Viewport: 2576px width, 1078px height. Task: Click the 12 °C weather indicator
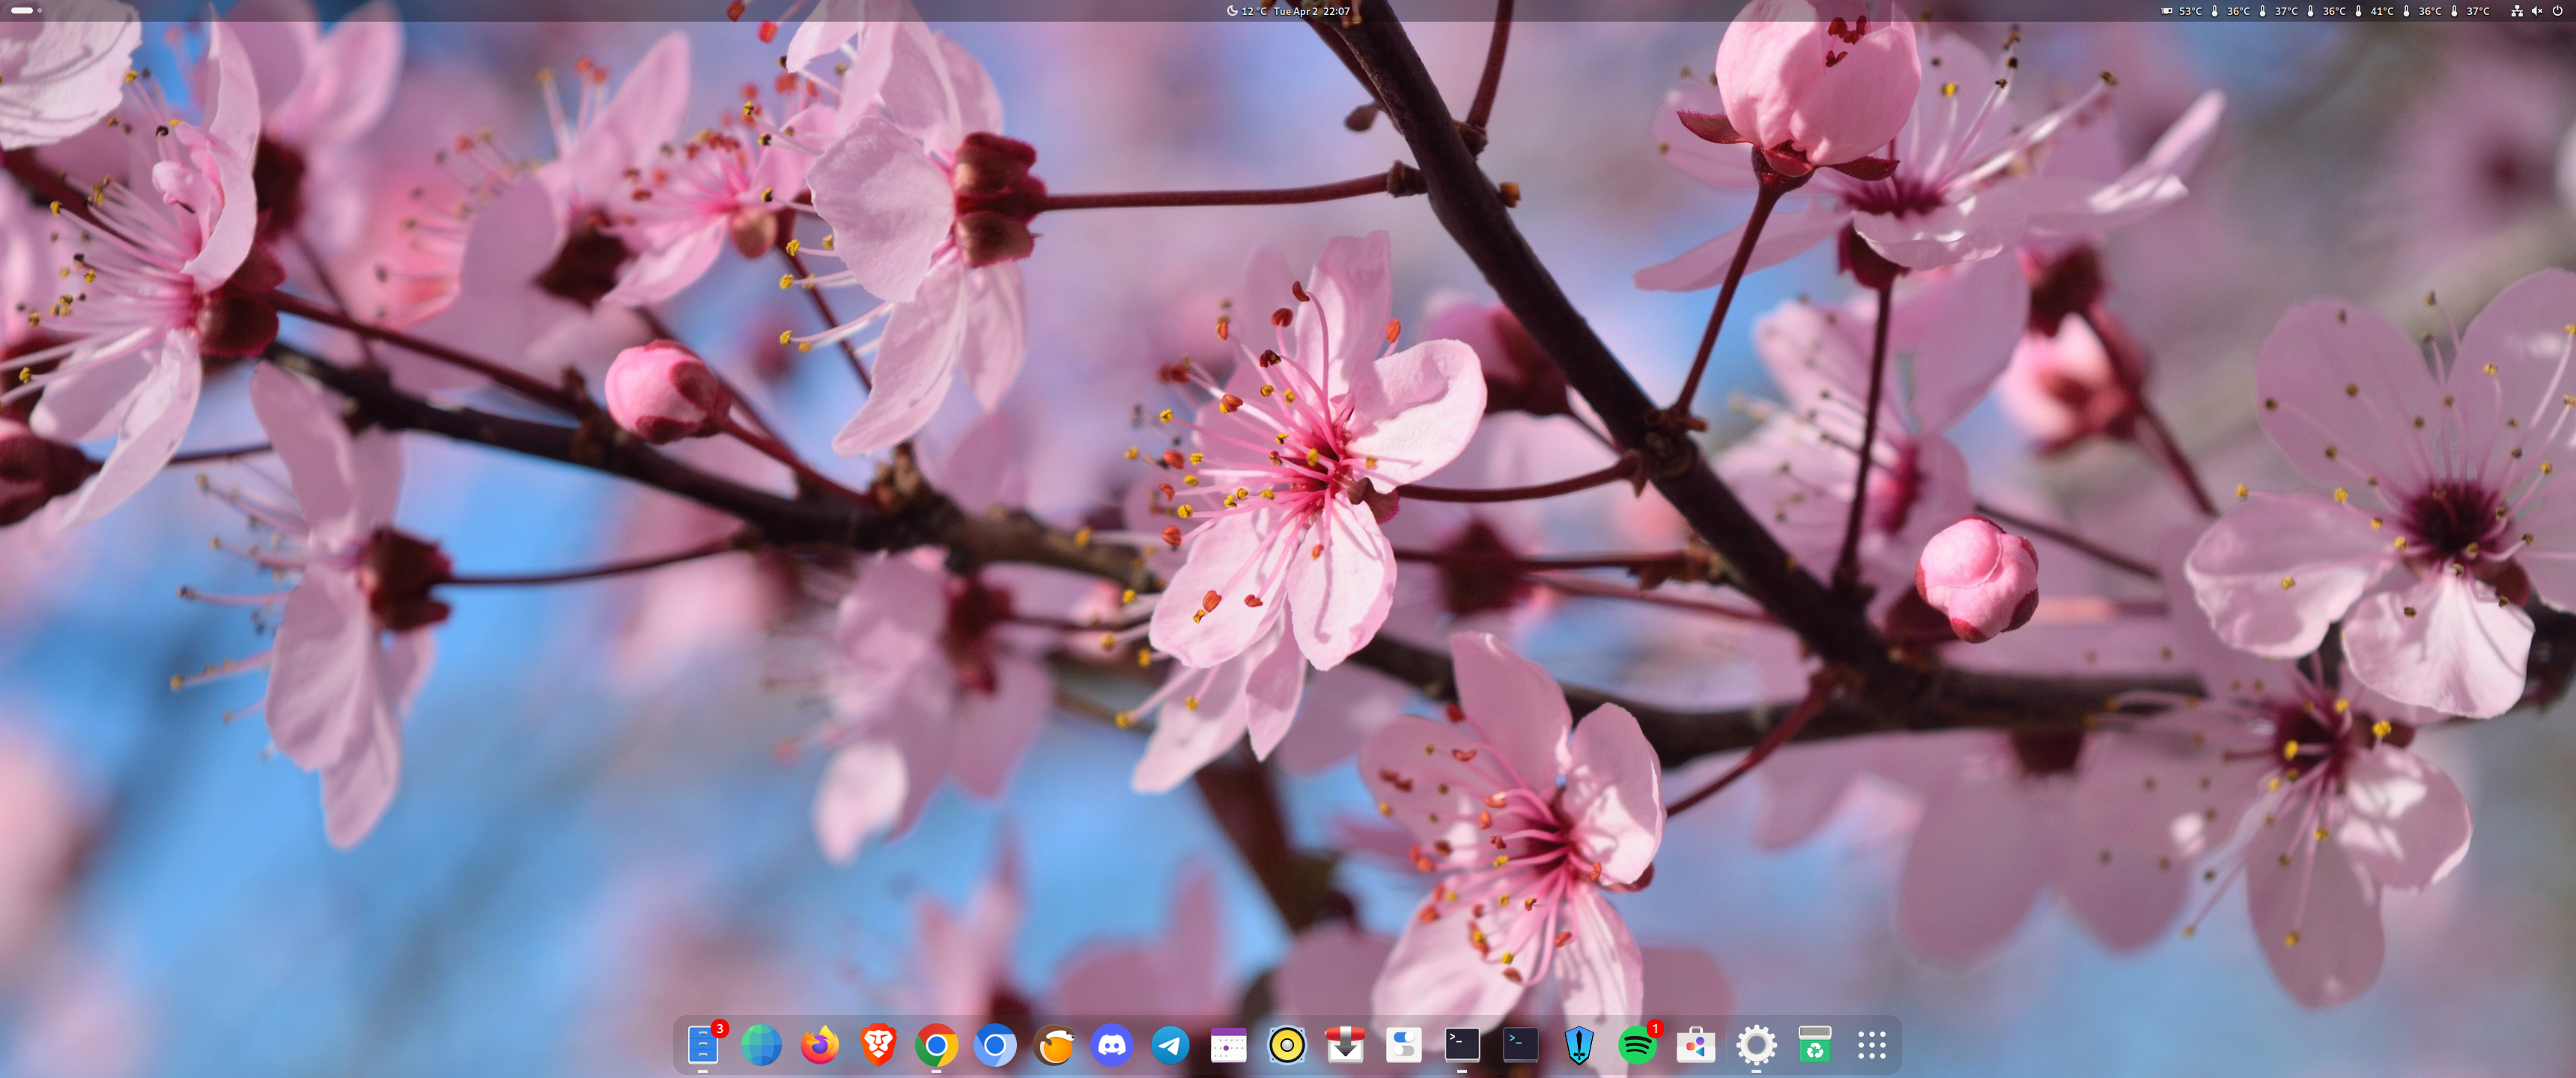pos(1246,11)
